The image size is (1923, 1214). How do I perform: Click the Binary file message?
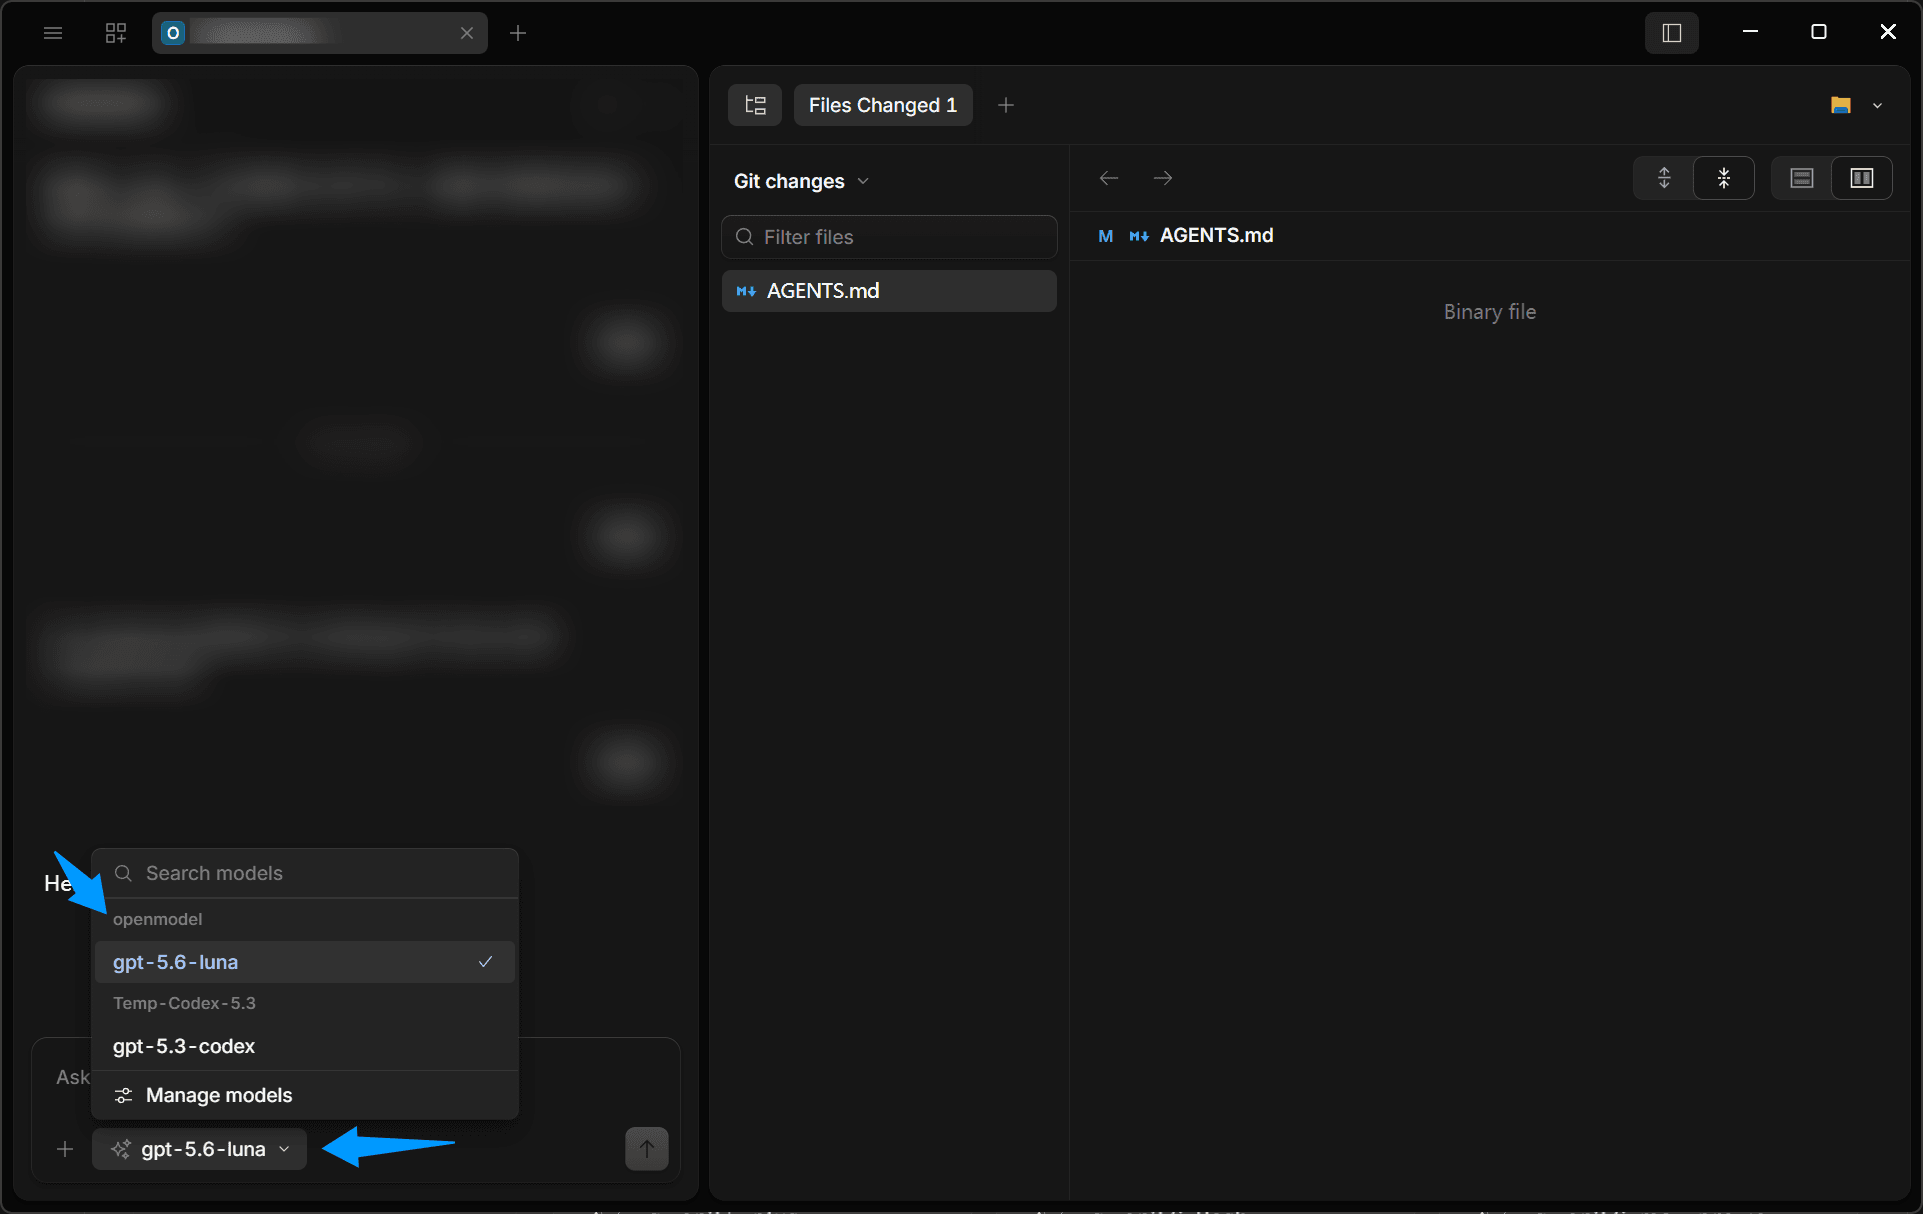pos(1490,312)
